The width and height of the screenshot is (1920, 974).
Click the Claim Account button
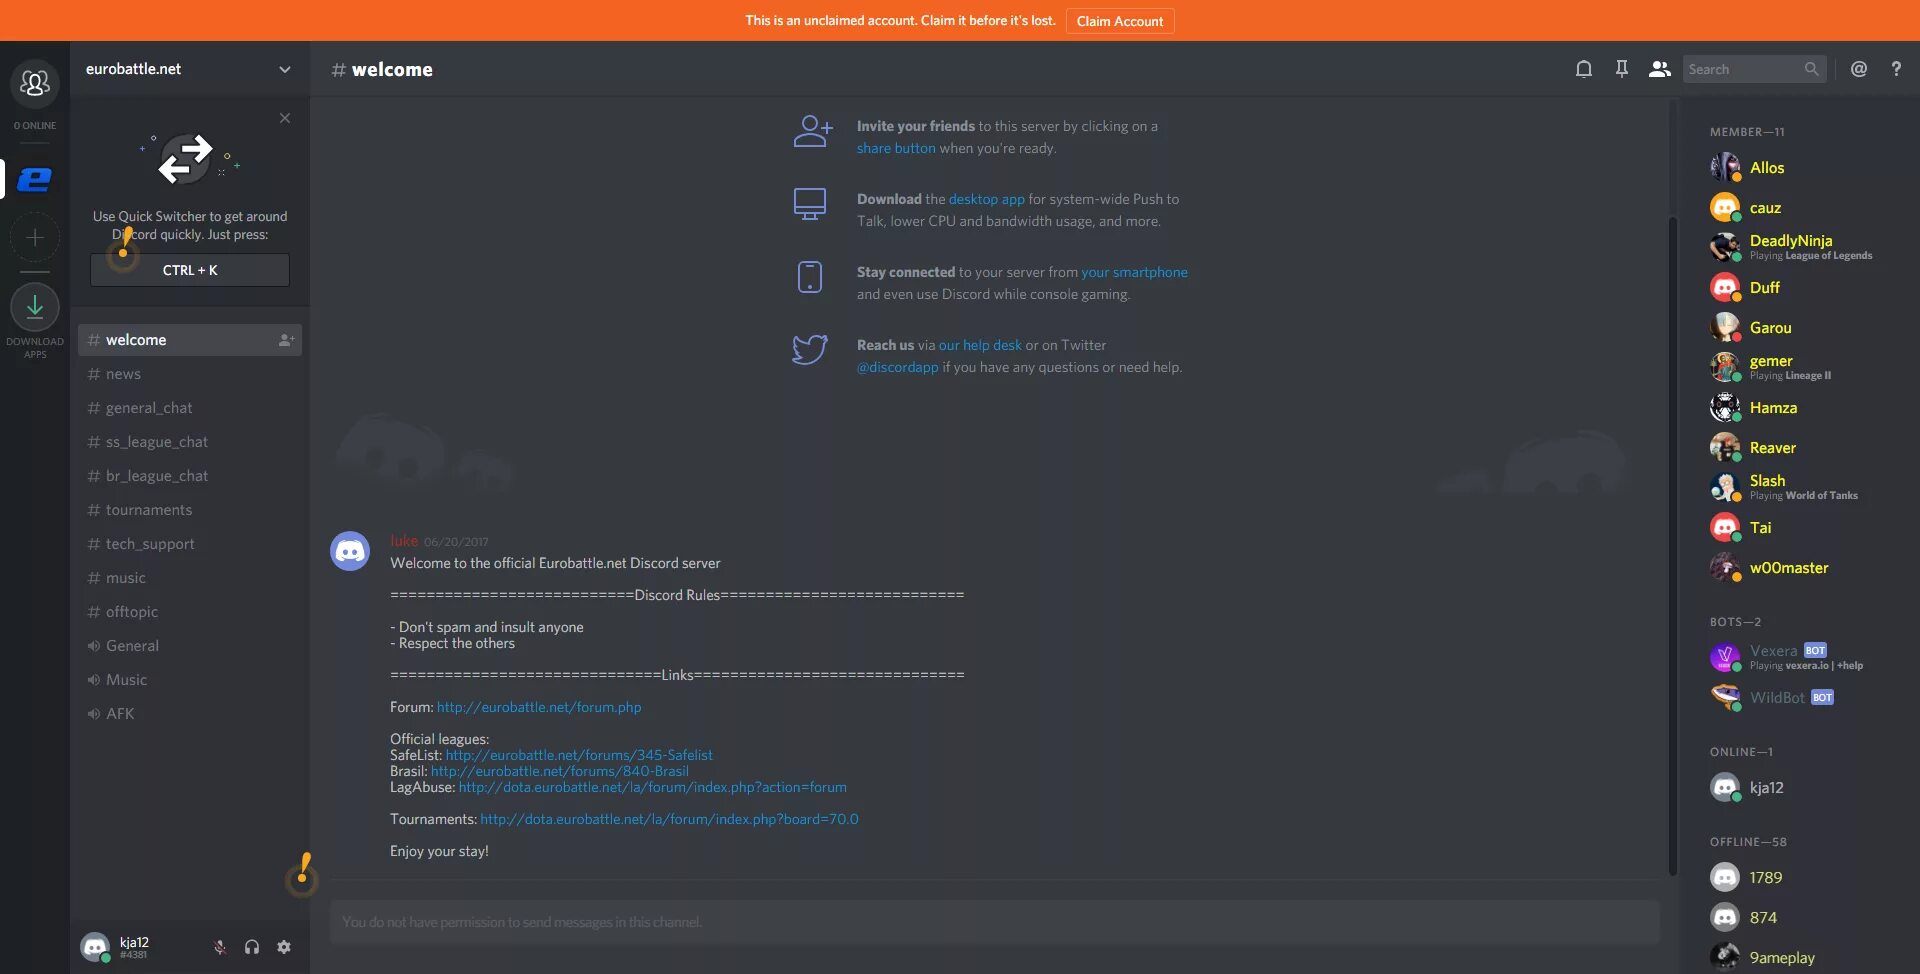(1119, 21)
